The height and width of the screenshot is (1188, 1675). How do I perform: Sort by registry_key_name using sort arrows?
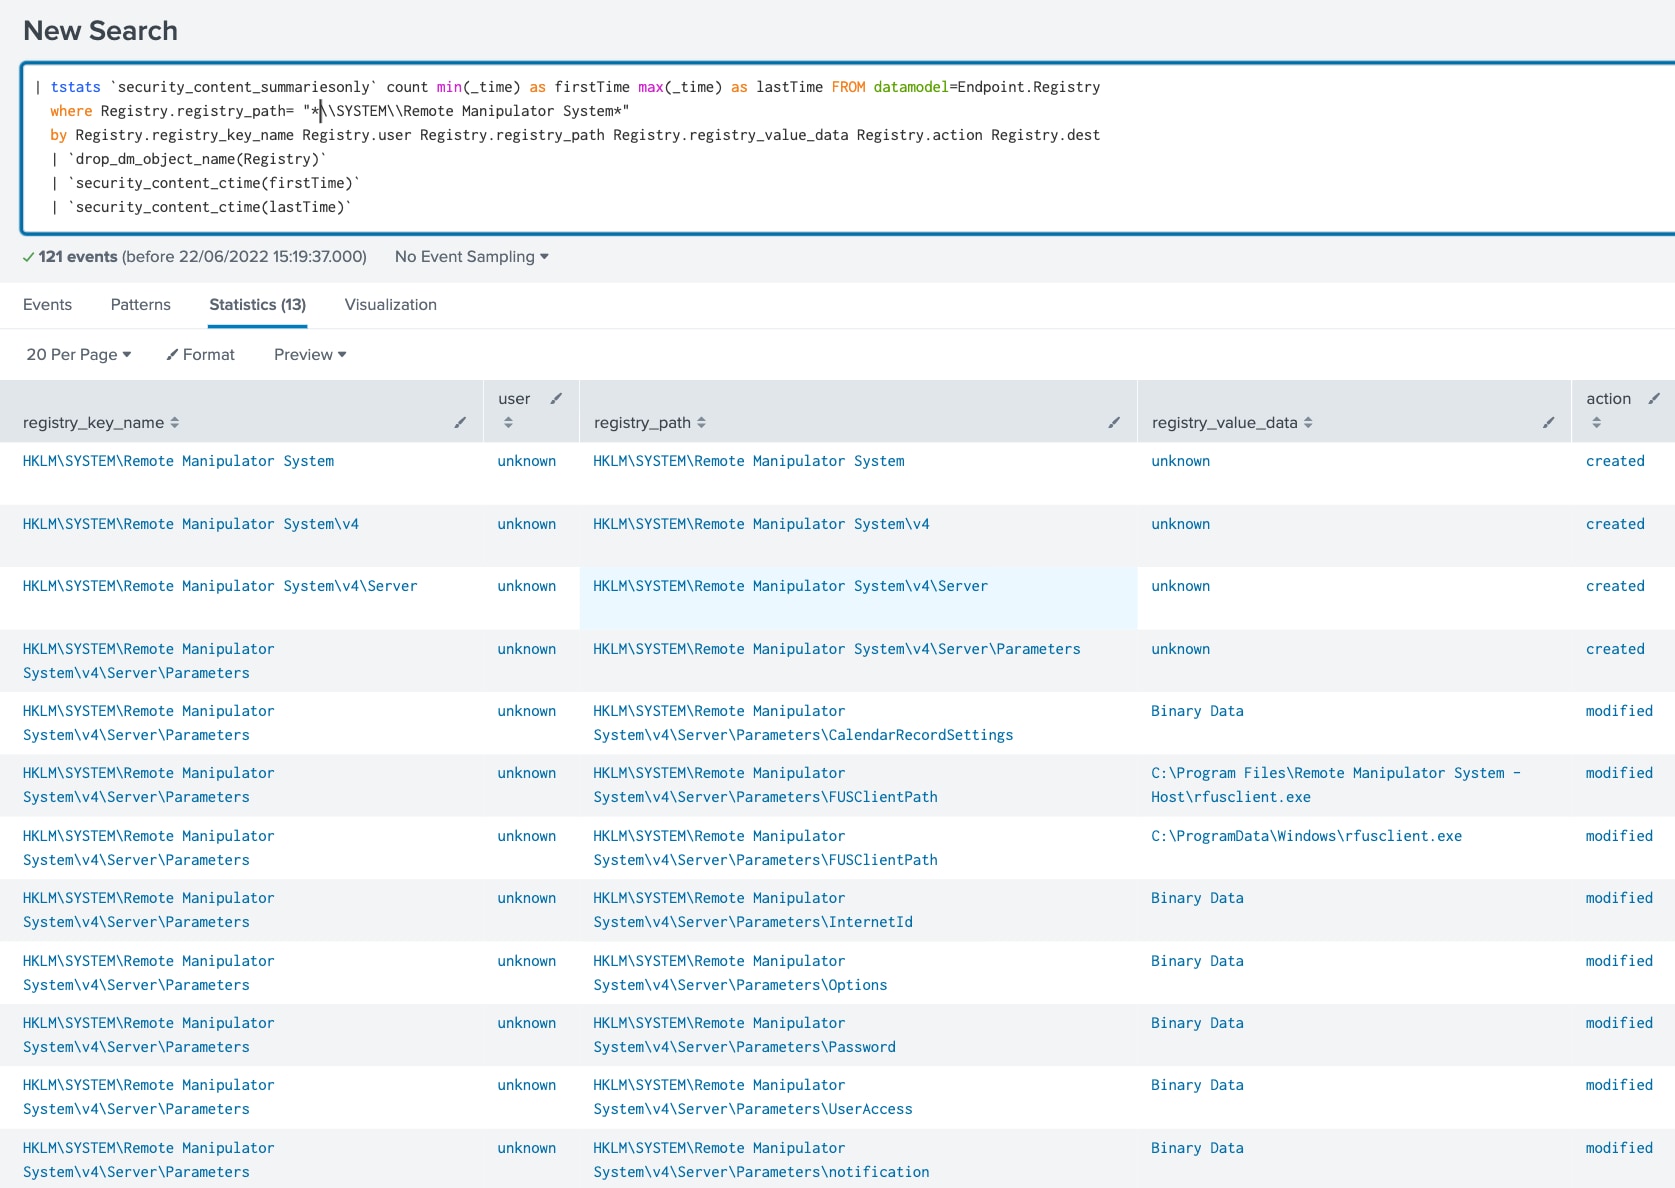tap(175, 423)
